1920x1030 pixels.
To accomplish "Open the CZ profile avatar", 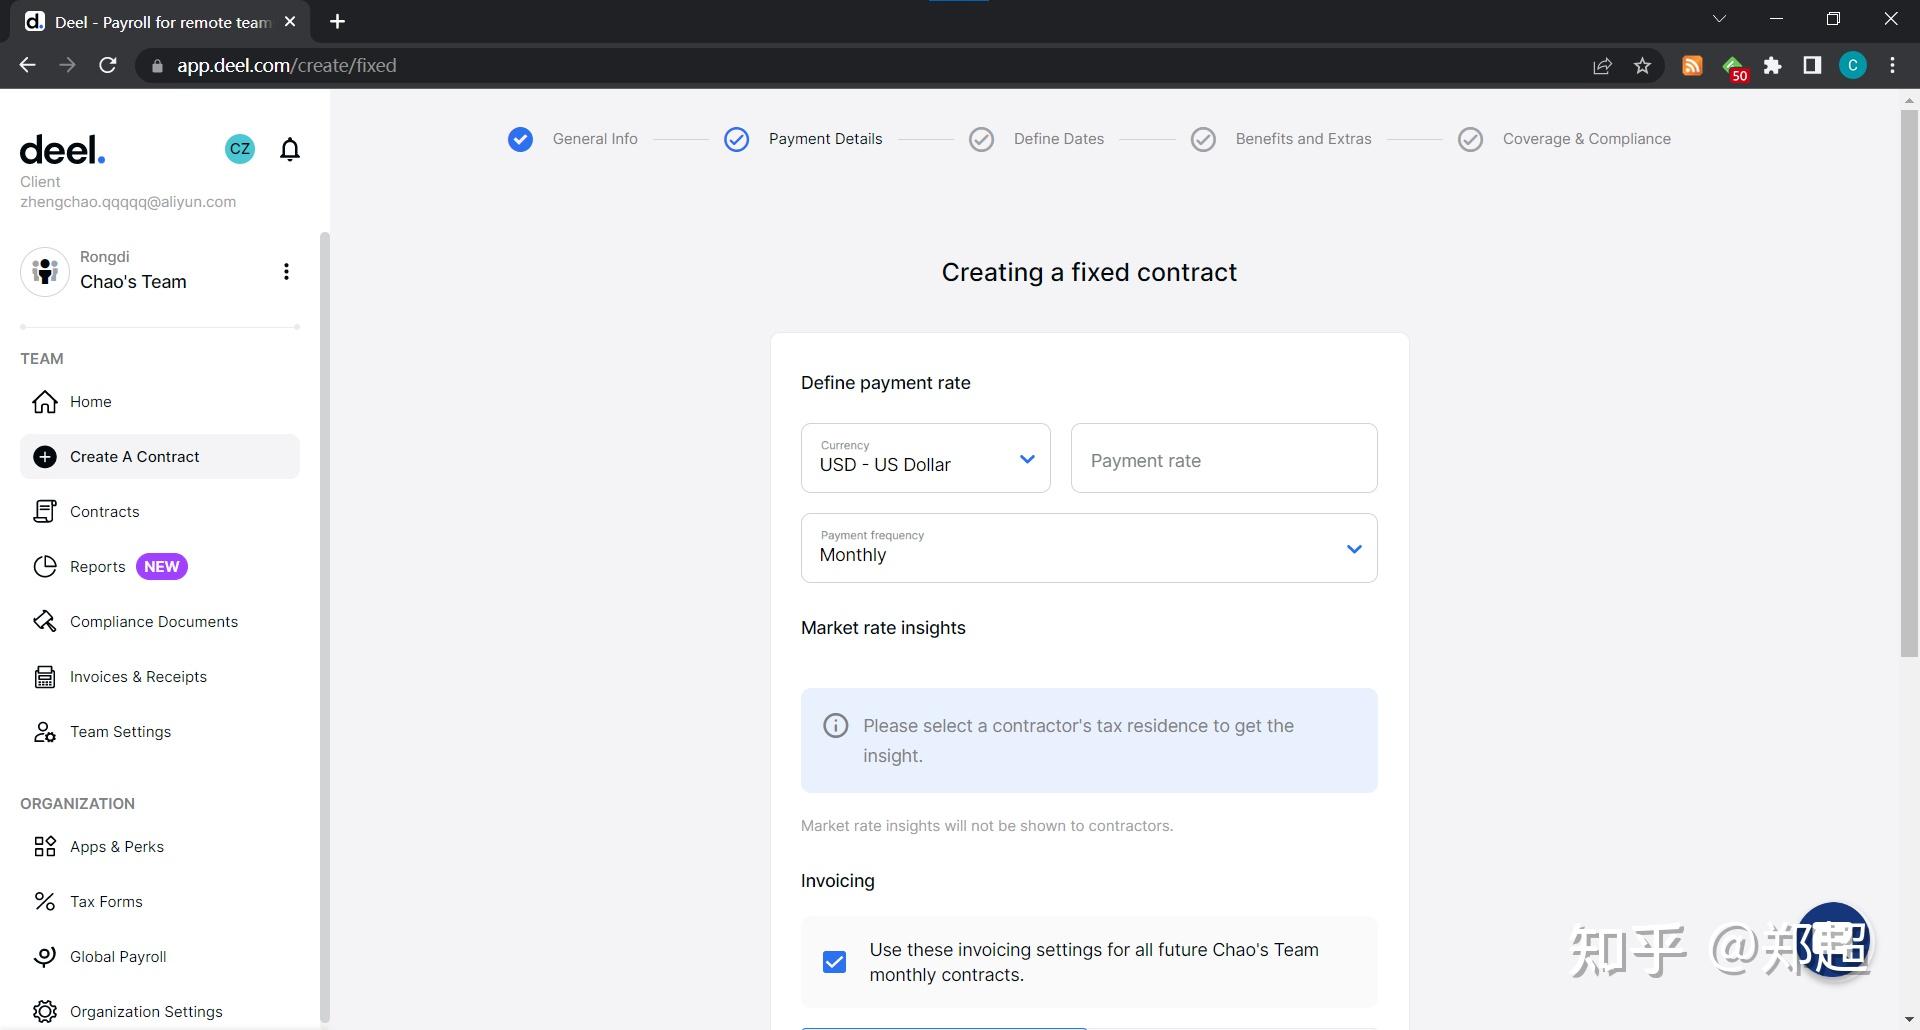I will (240, 149).
